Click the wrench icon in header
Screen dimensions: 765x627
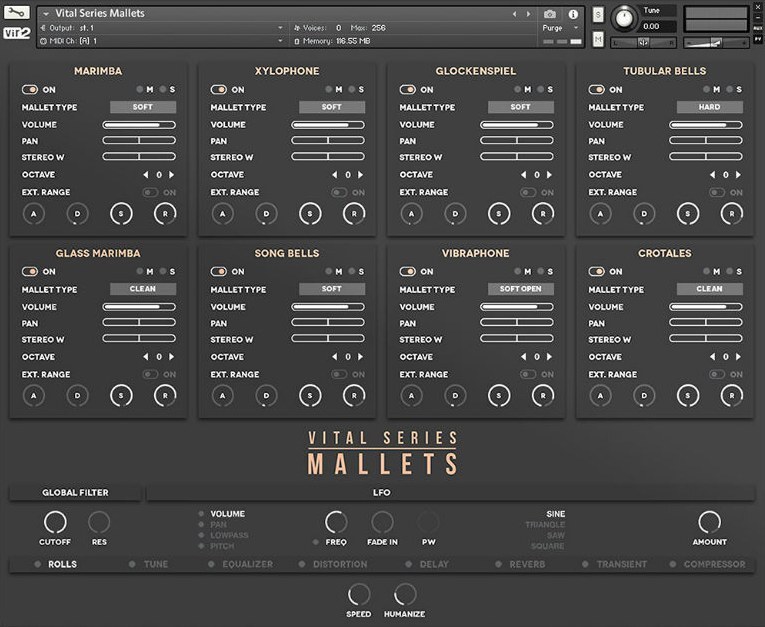pyautogui.click(x=17, y=13)
